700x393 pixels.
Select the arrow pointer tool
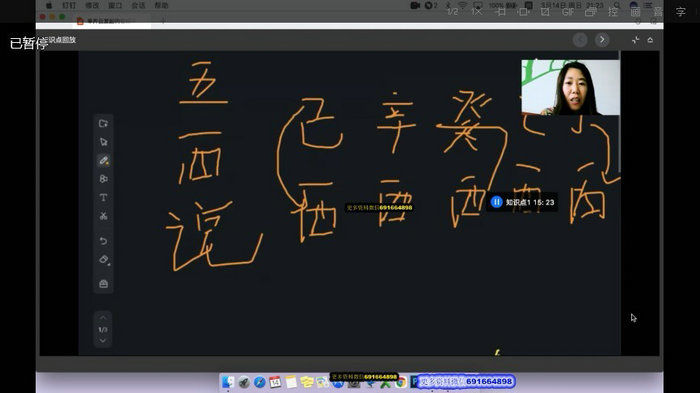coord(104,142)
